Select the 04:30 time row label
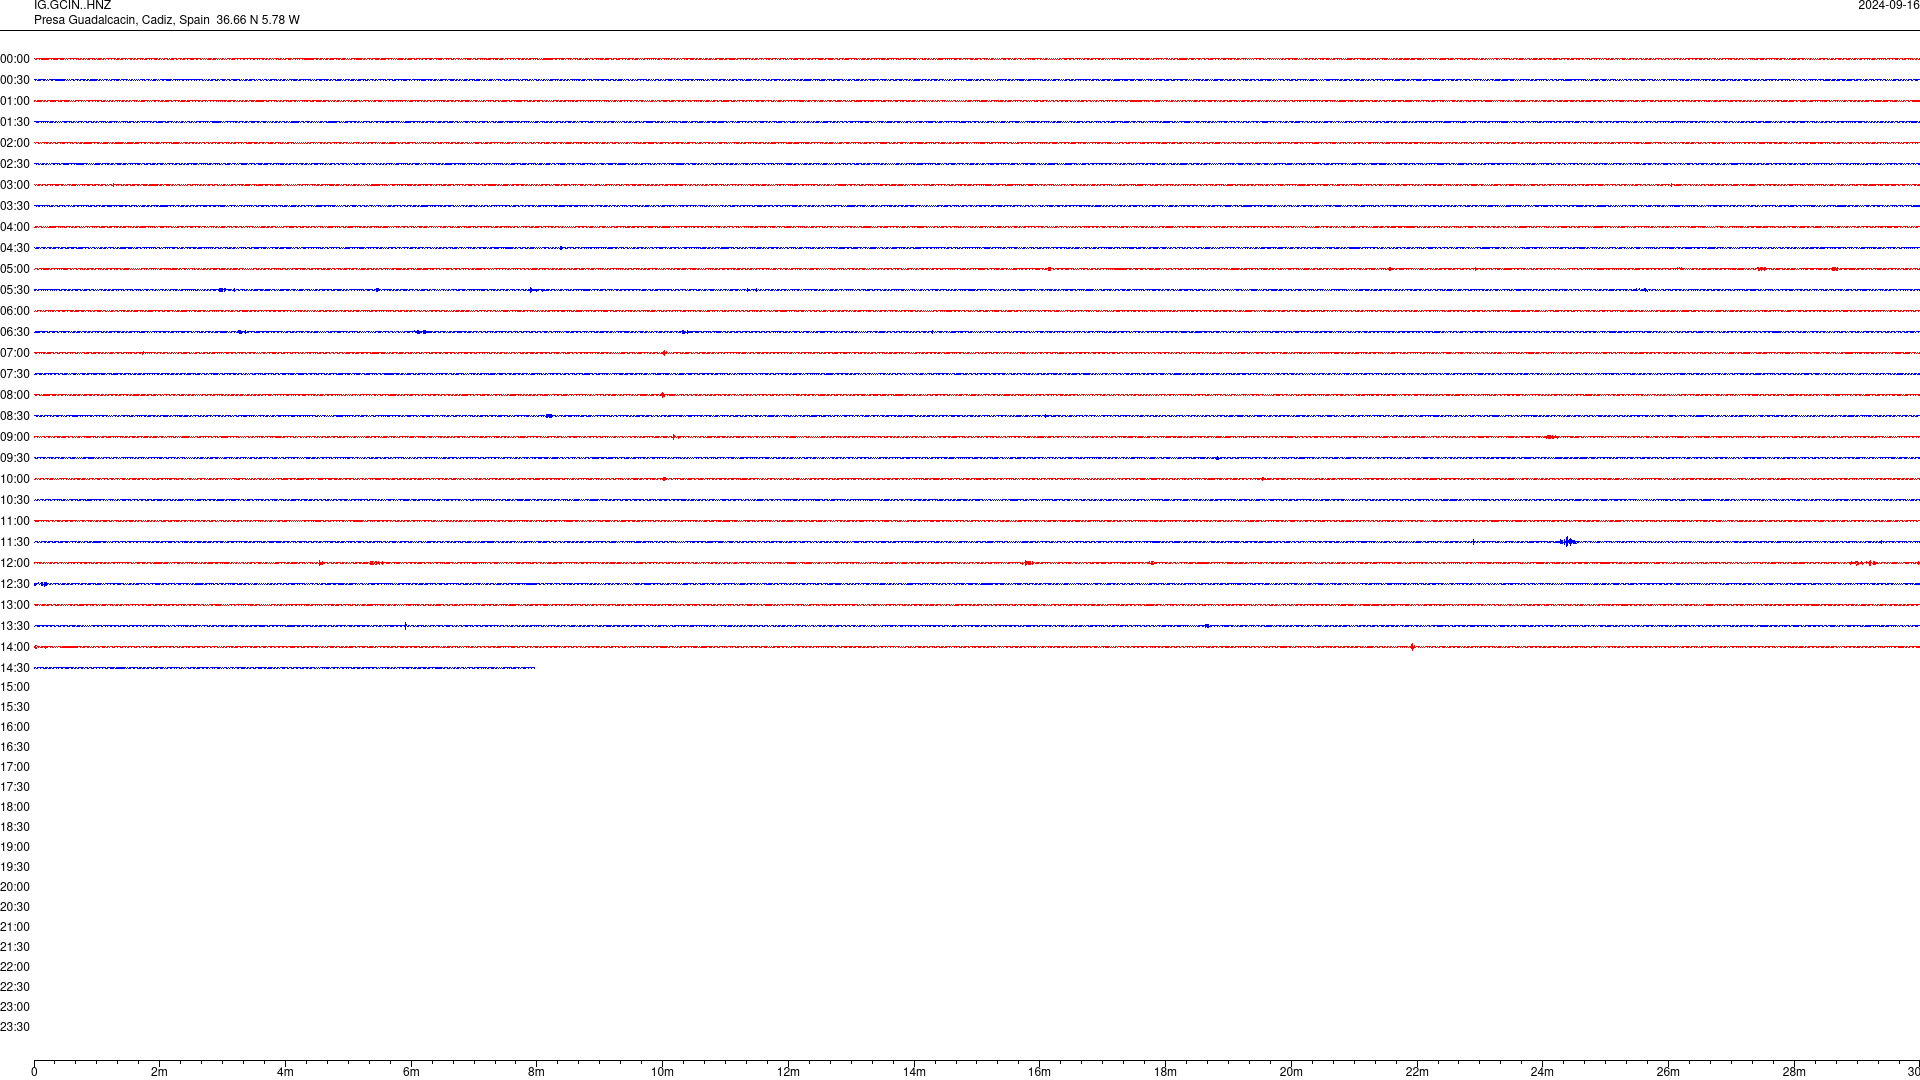This screenshot has width=1920, height=1080. 15,248
